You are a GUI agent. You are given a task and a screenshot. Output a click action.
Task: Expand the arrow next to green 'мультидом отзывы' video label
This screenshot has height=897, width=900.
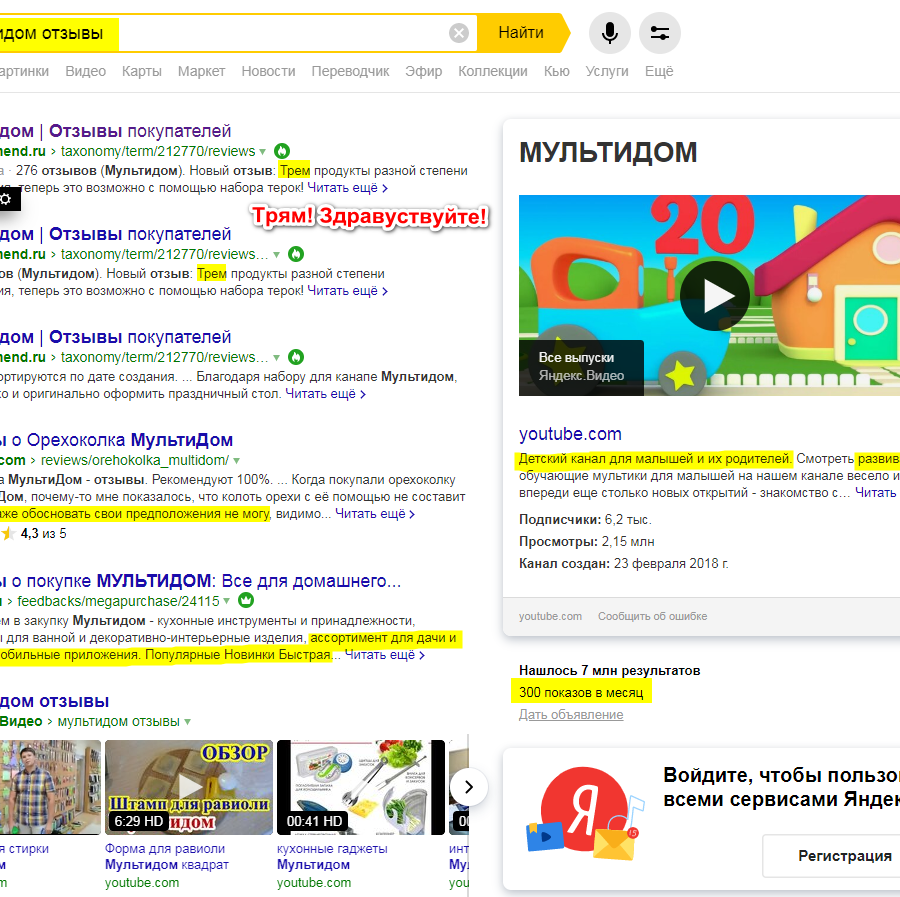[187, 722]
